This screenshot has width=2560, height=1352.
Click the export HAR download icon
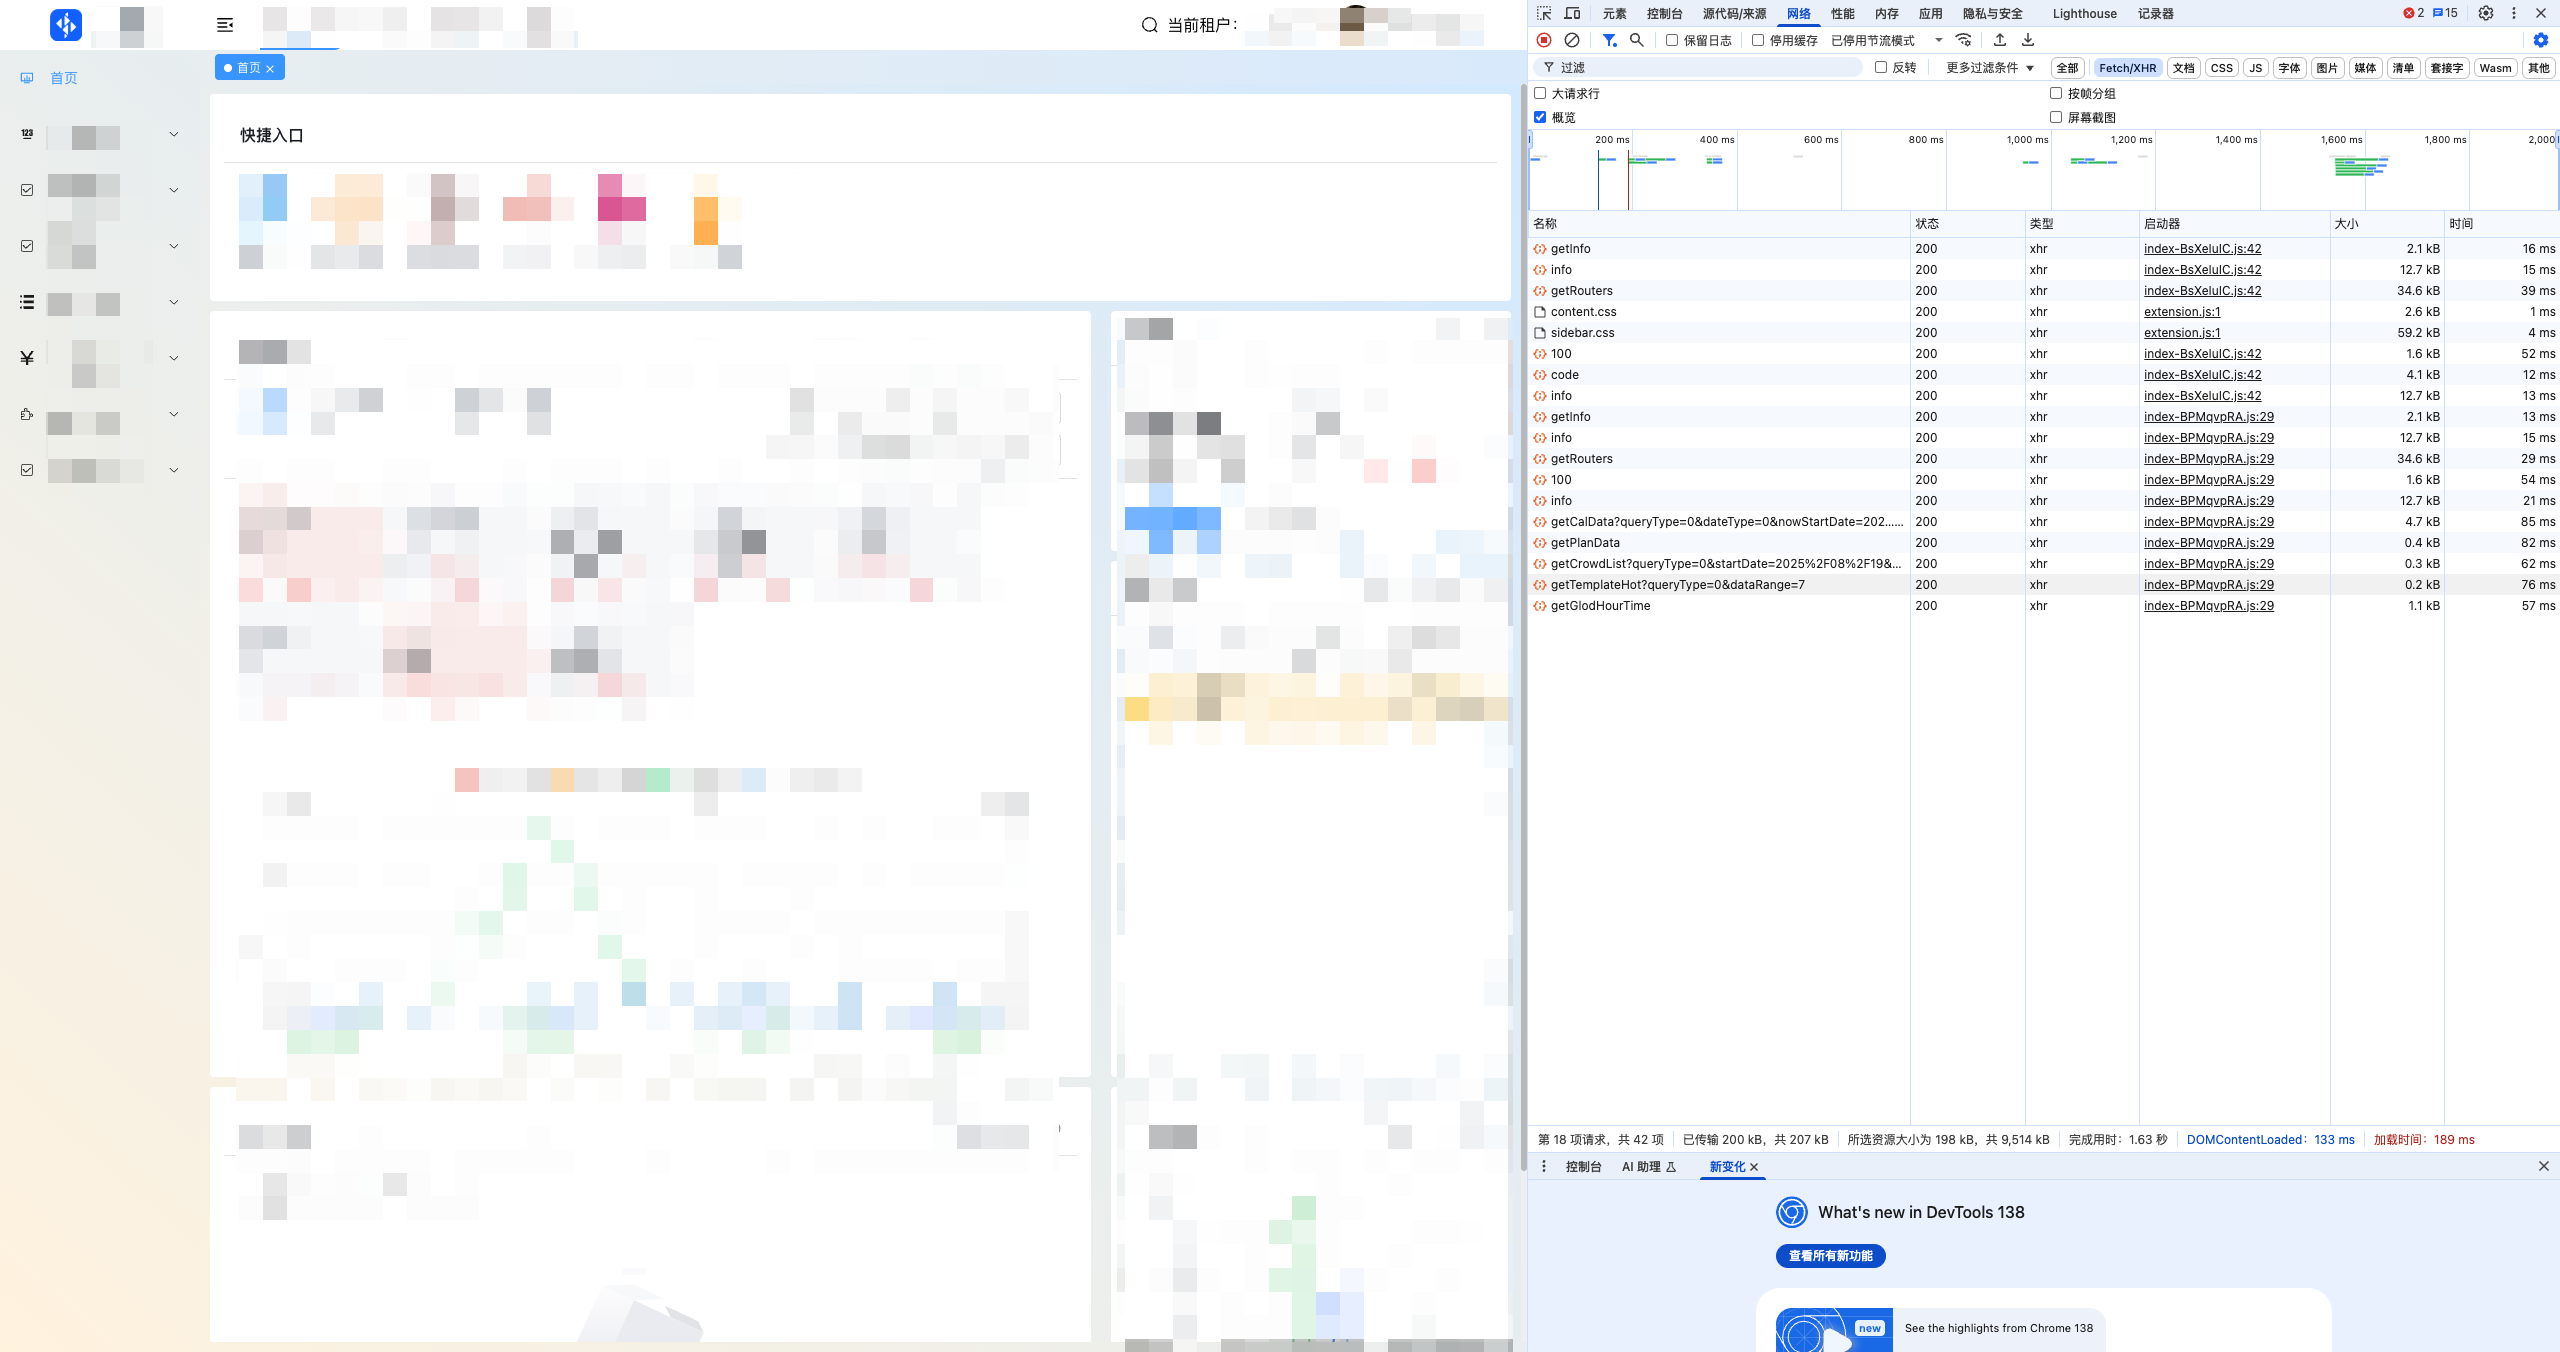[x=2028, y=40]
